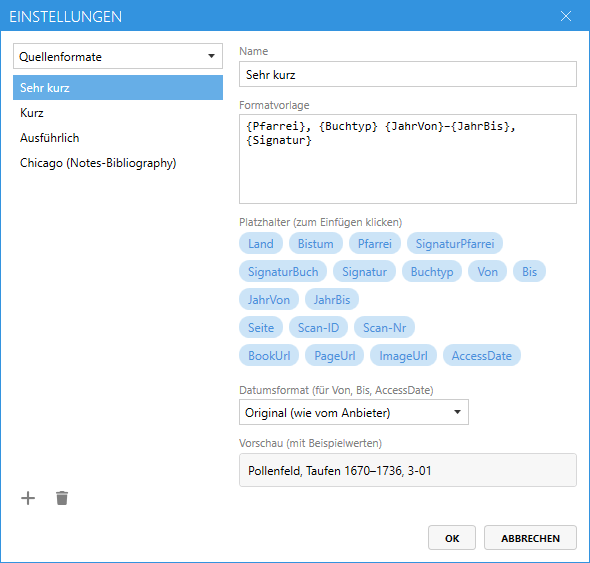Insert the Buchtyp placeholder
This screenshot has width=590, height=563.
(432, 271)
